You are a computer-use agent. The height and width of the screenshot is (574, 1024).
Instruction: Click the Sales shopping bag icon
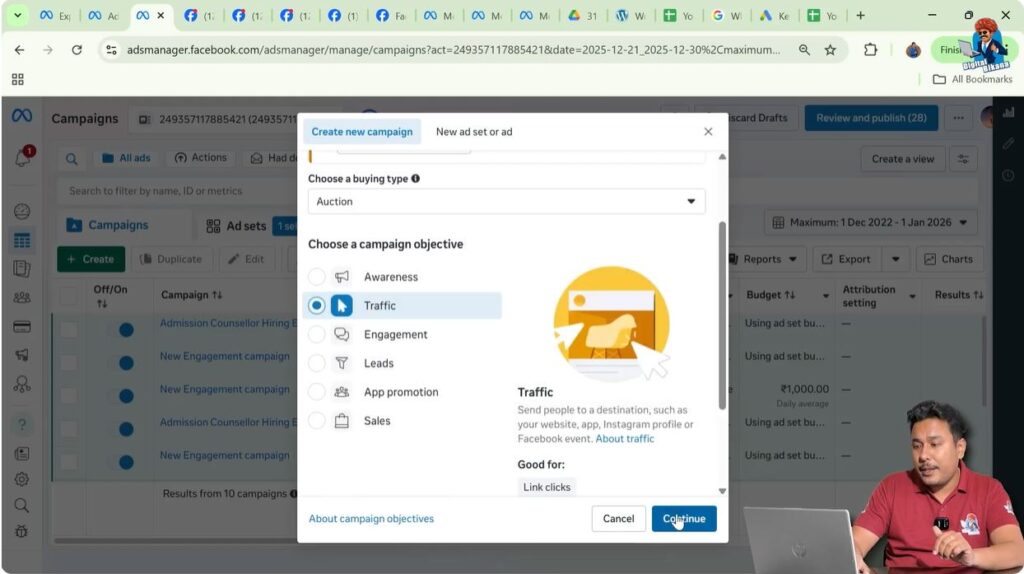coord(342,421)
